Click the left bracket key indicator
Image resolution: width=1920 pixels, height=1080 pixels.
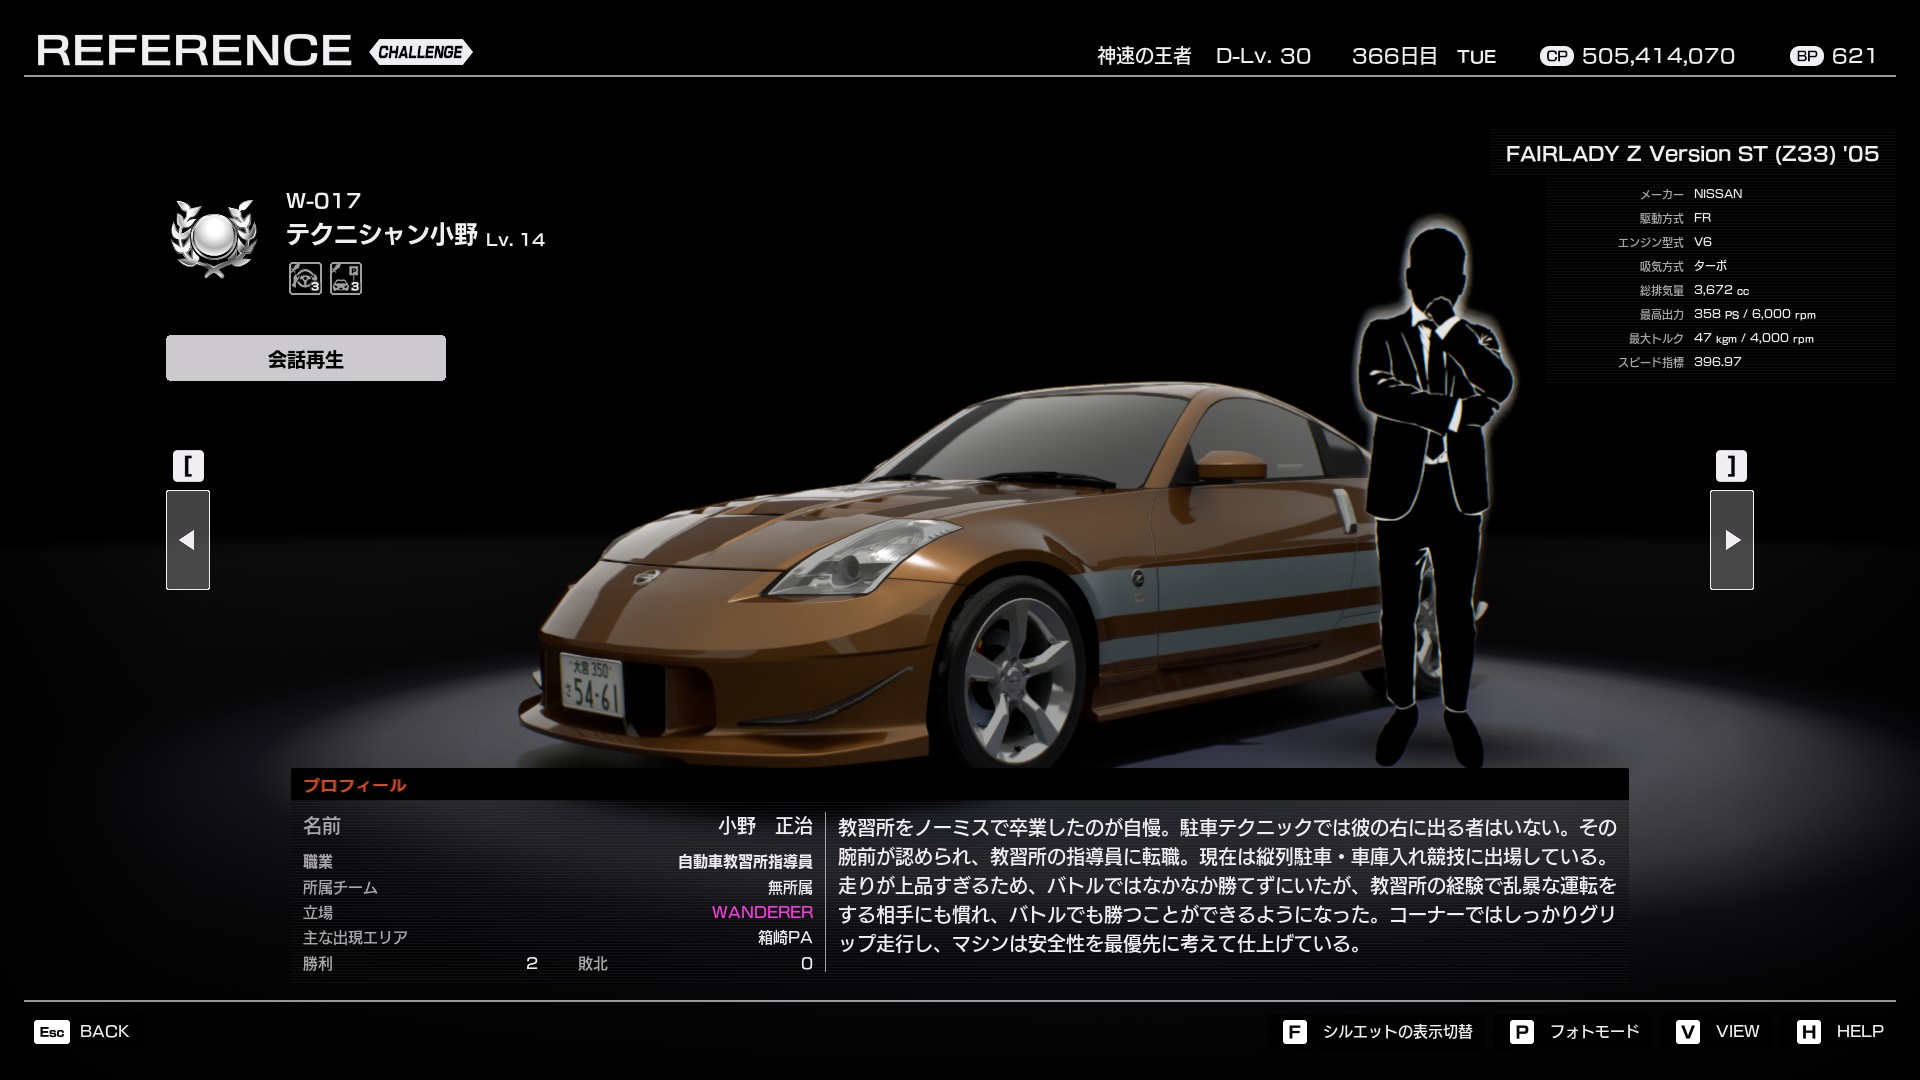point(188,466)
